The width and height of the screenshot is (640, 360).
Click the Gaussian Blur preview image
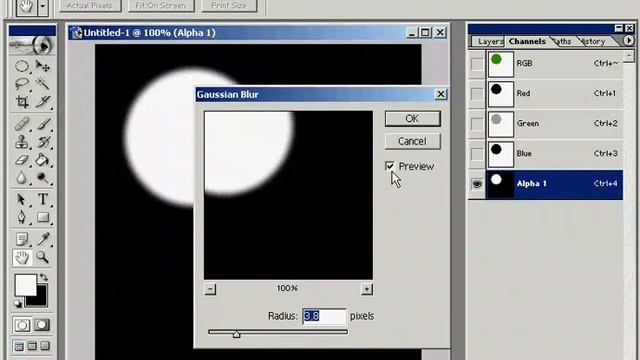[x=288, y=195]
